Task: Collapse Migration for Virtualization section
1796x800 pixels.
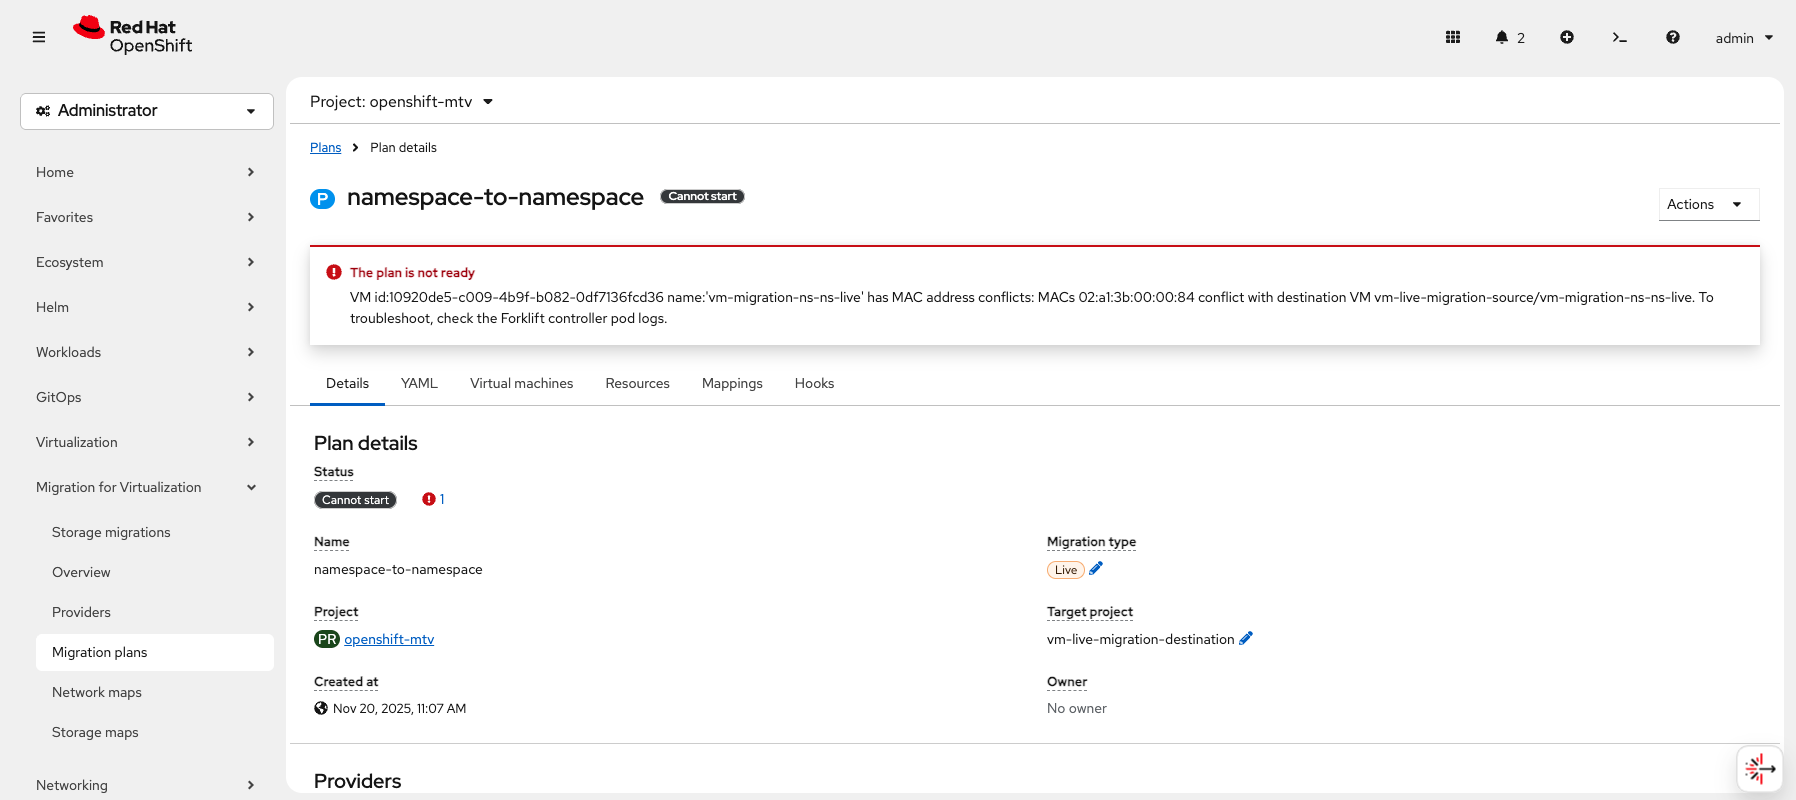Action: coord(145,487)
